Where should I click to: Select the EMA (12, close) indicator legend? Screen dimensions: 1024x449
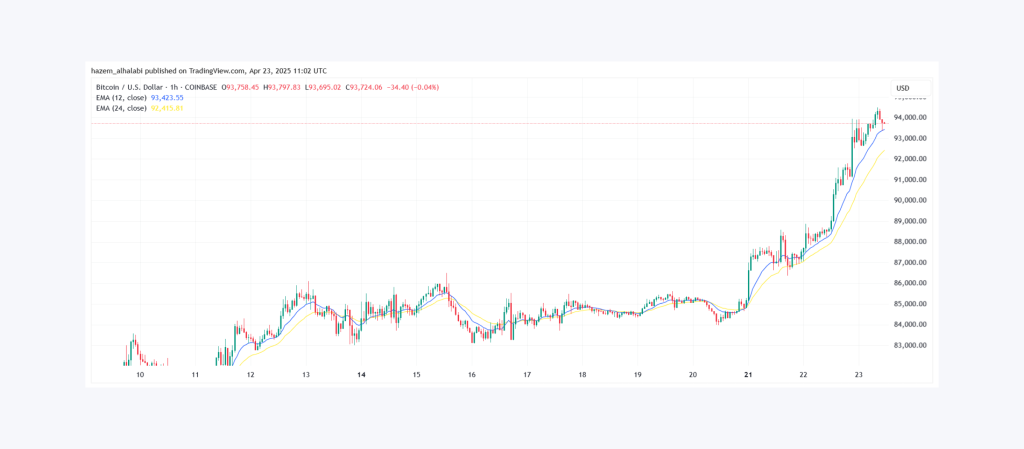click(121, 97)
